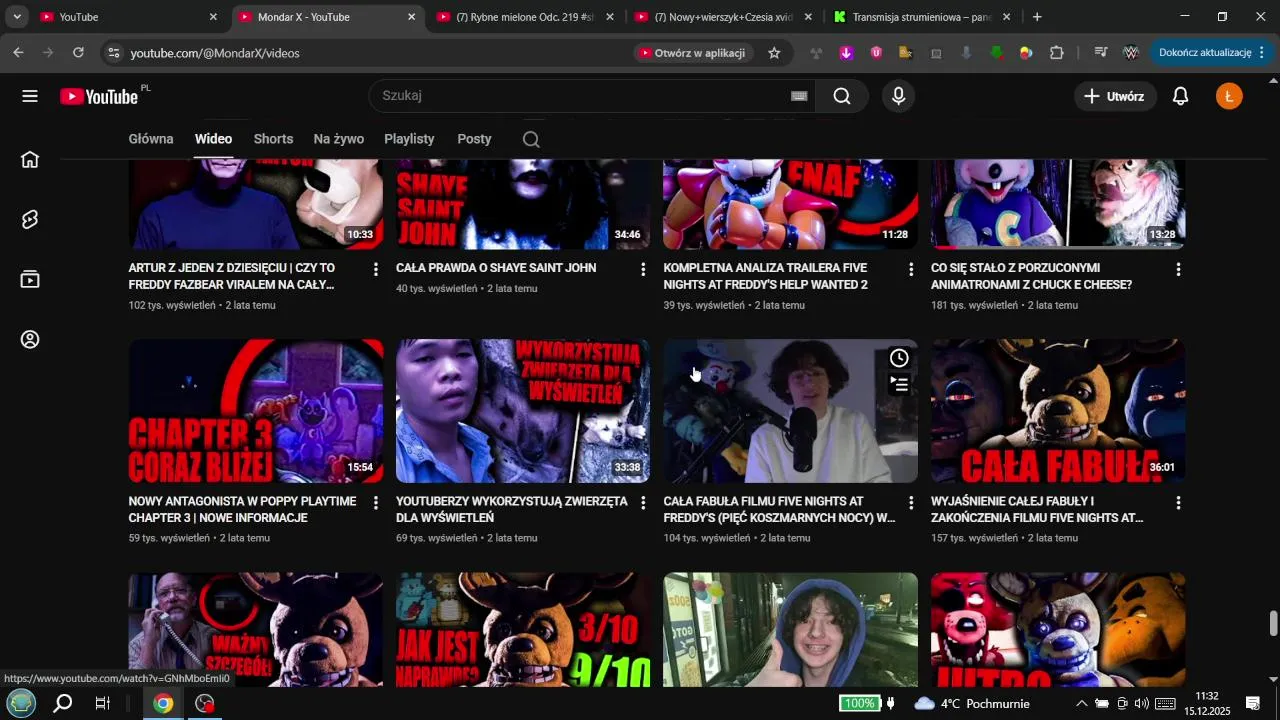Click the magnifier search button
The image size is (1280, 720).
click(842, 96)
